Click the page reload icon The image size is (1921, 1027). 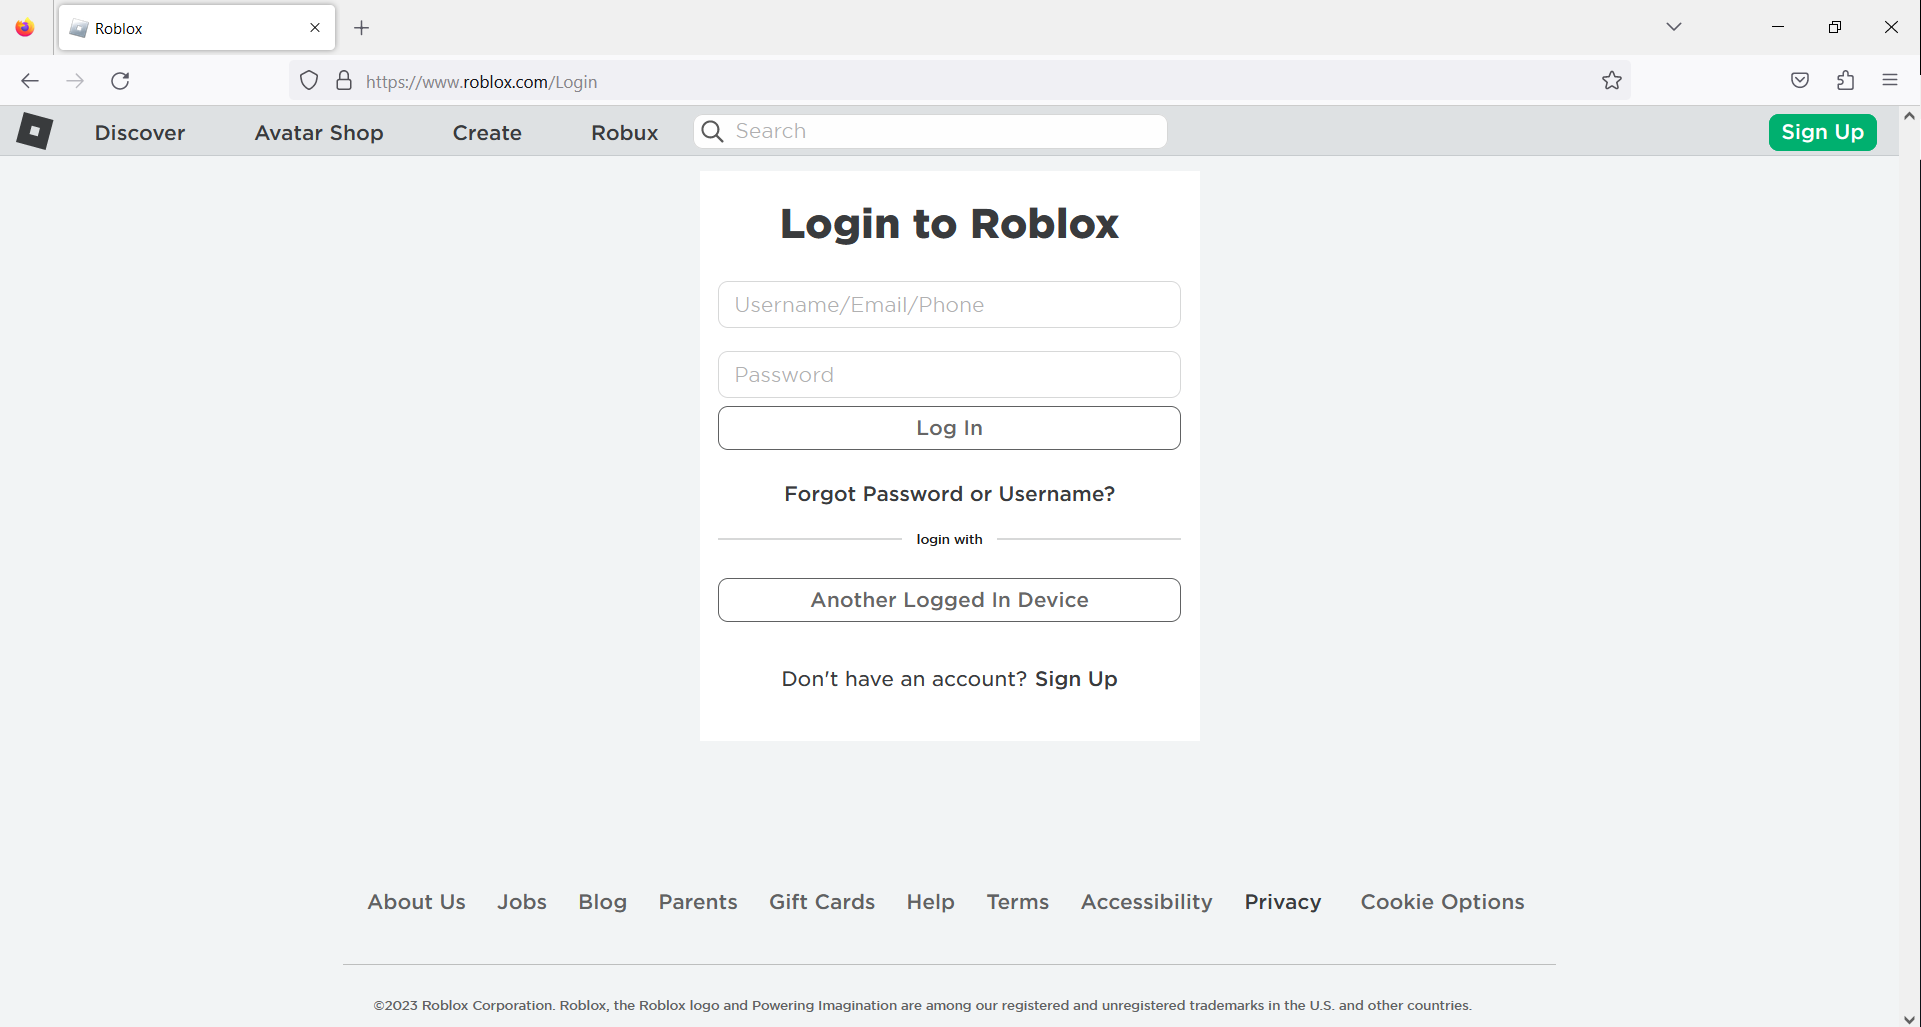(120, 80)
